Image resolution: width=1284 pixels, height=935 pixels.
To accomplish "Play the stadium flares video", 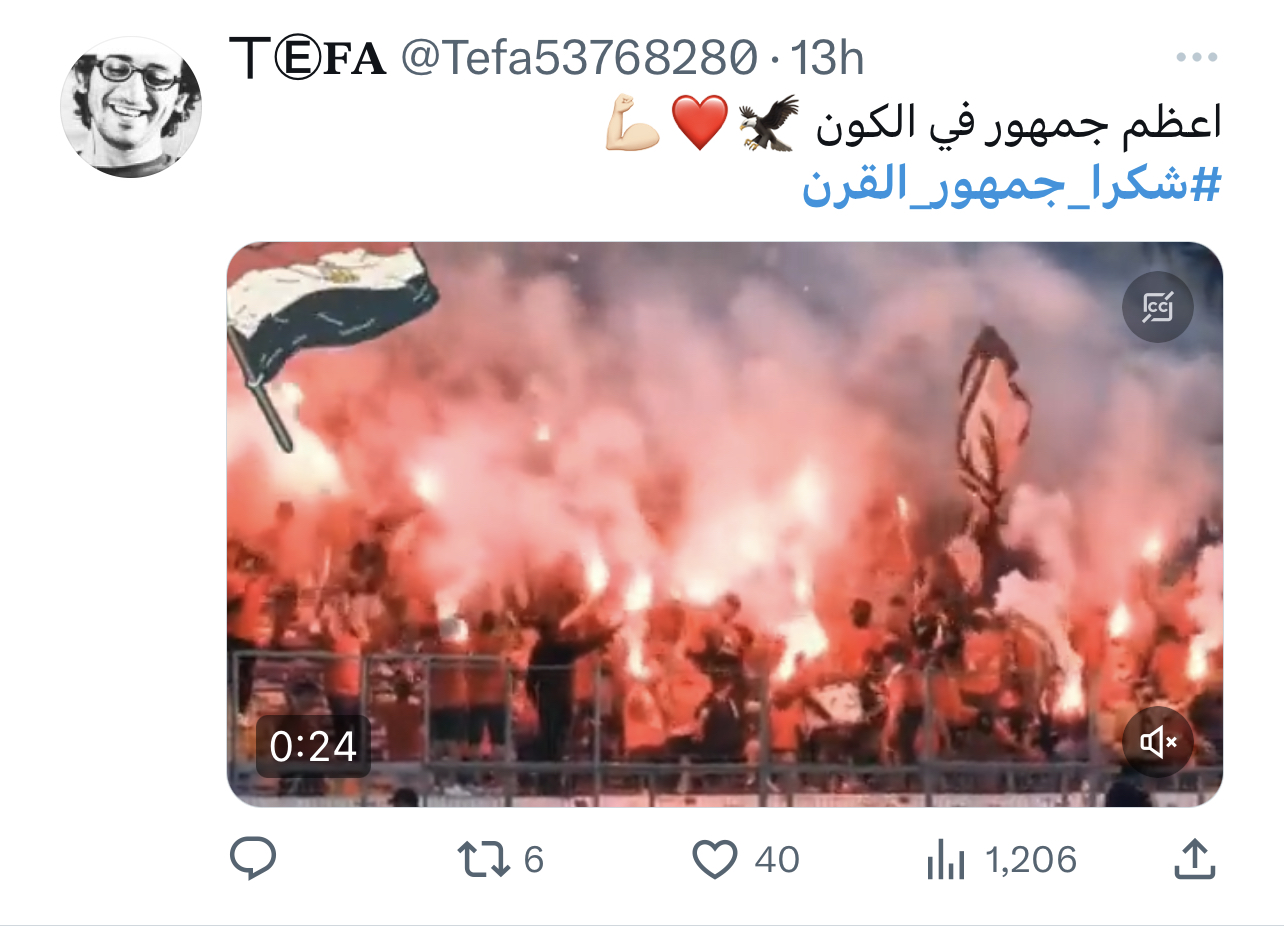I will click(x=725, y=524).
